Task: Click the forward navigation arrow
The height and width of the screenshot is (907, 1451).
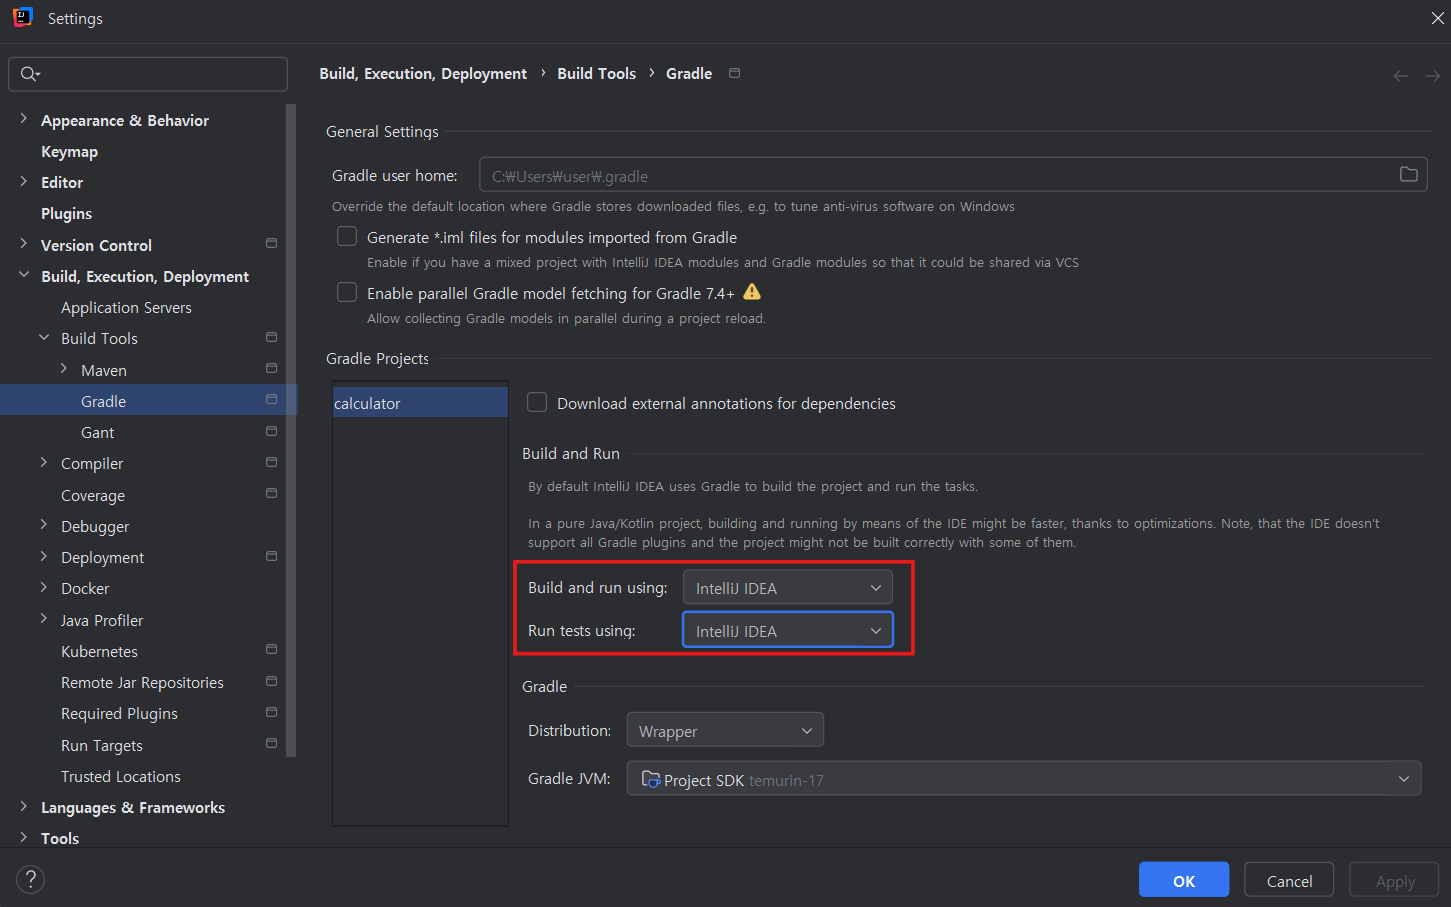Action: point(1432,76)
